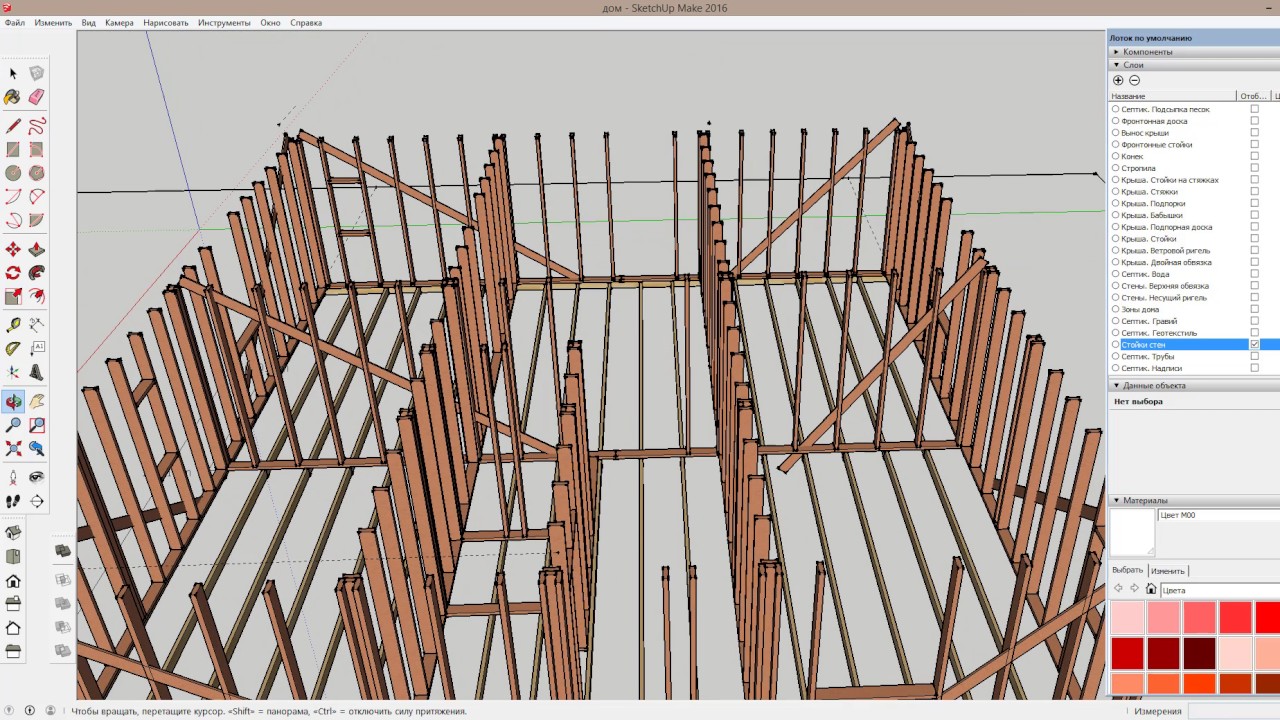Viewport: 1280px width, 720px height.
Task: Select the Text label tool (A1)
Action: point(37,349)
